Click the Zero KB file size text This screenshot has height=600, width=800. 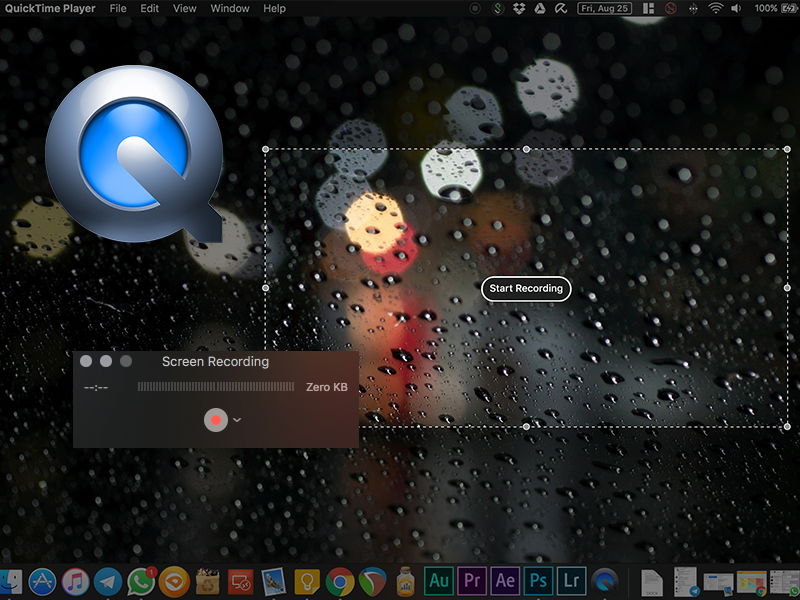[327, 387]
